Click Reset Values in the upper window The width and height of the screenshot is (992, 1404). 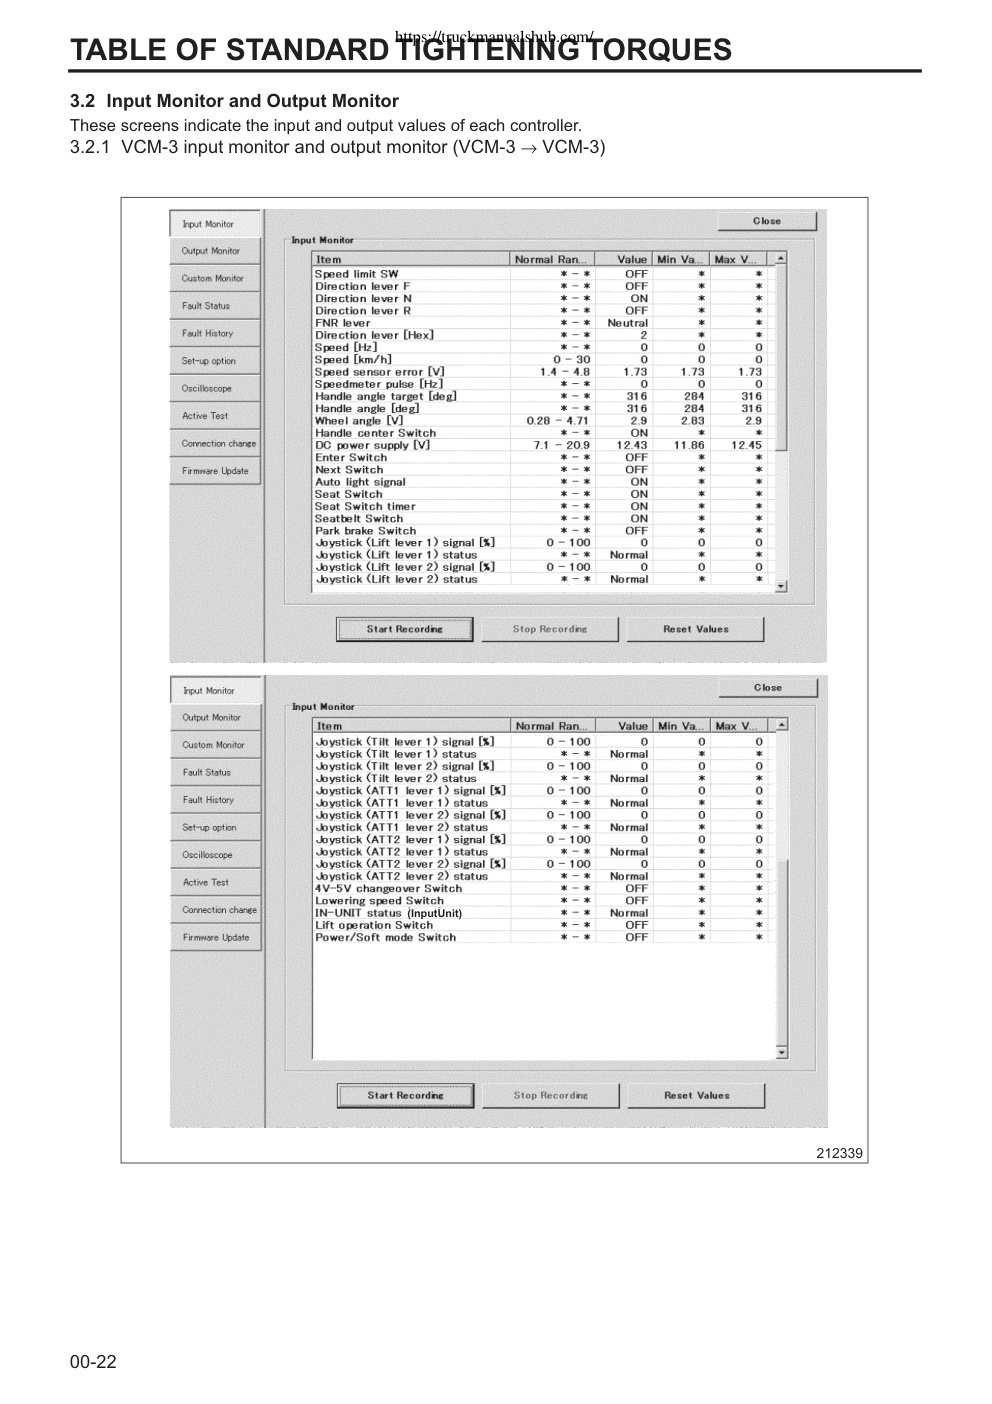[696, 629]
